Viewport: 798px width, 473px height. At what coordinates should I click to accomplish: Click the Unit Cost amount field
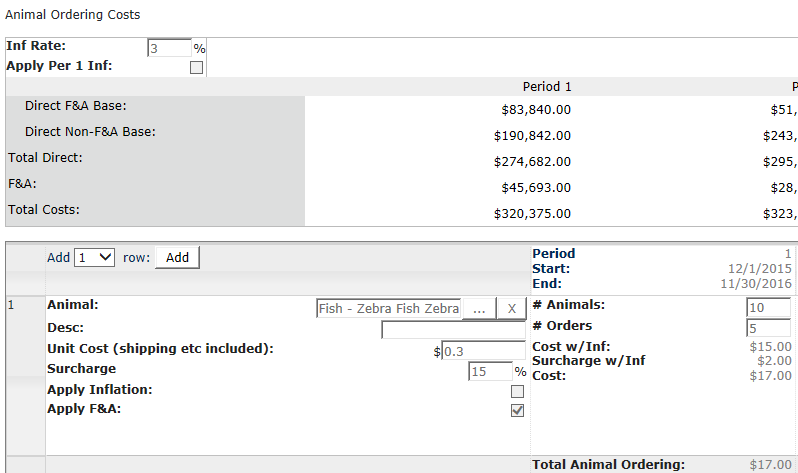tap(483, 351)
